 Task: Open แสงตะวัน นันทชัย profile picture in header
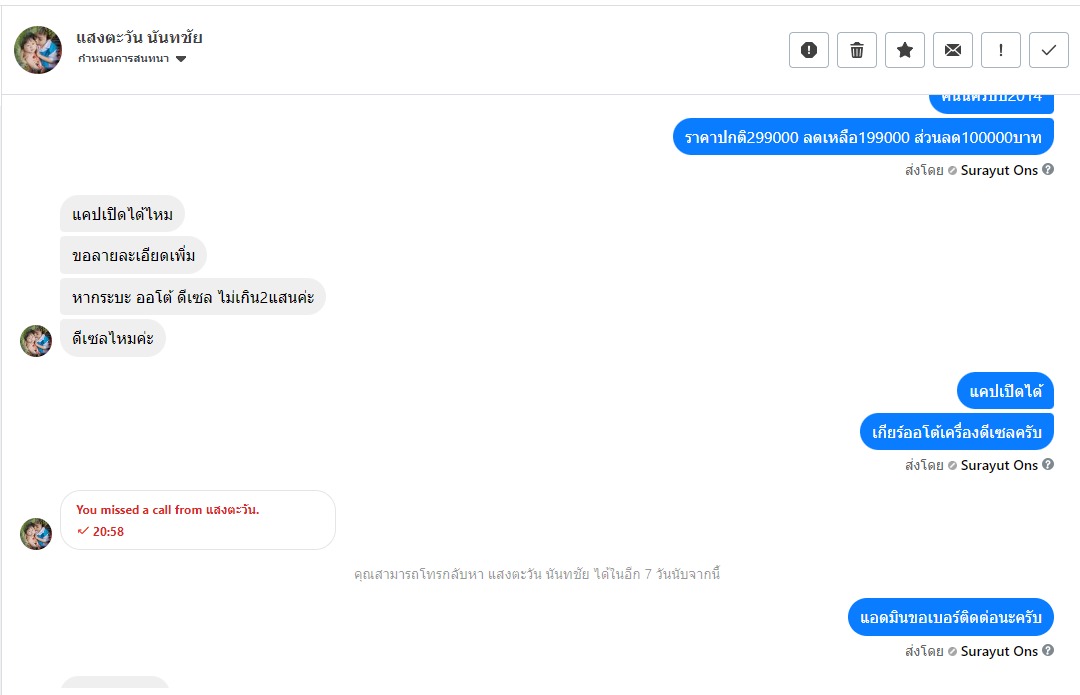(x=38, y=50)
